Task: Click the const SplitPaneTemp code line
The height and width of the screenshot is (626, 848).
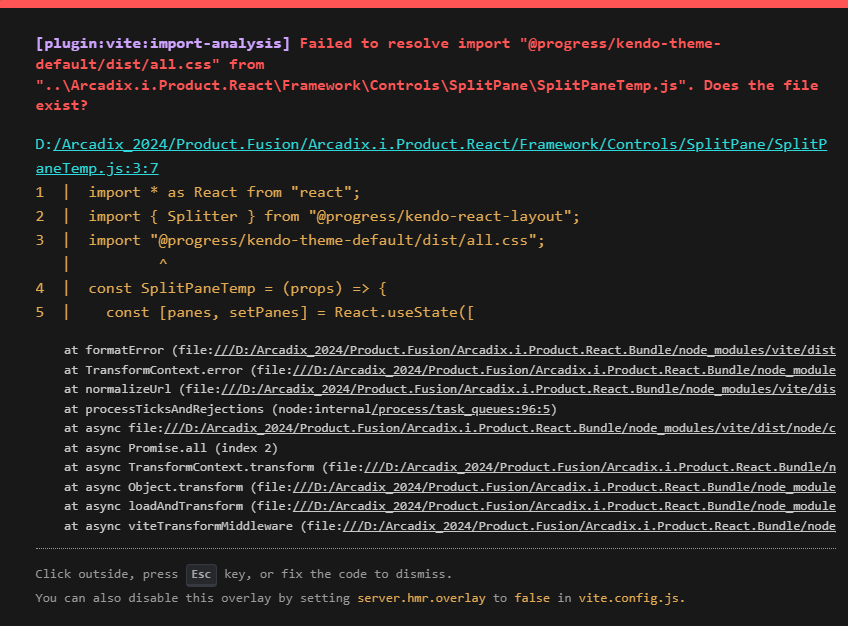Action: [237, 288]
